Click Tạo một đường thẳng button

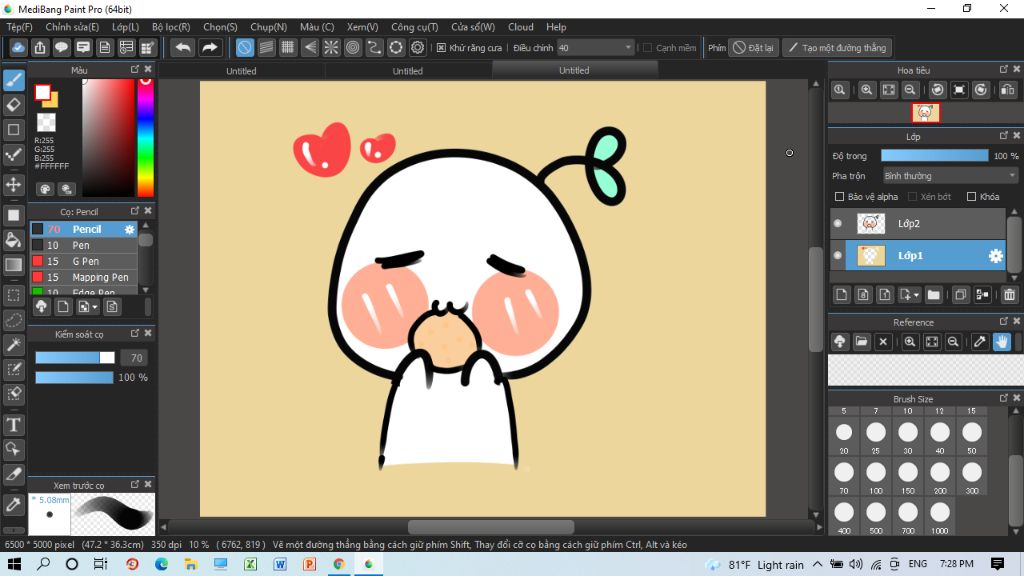tap(838, 48)
